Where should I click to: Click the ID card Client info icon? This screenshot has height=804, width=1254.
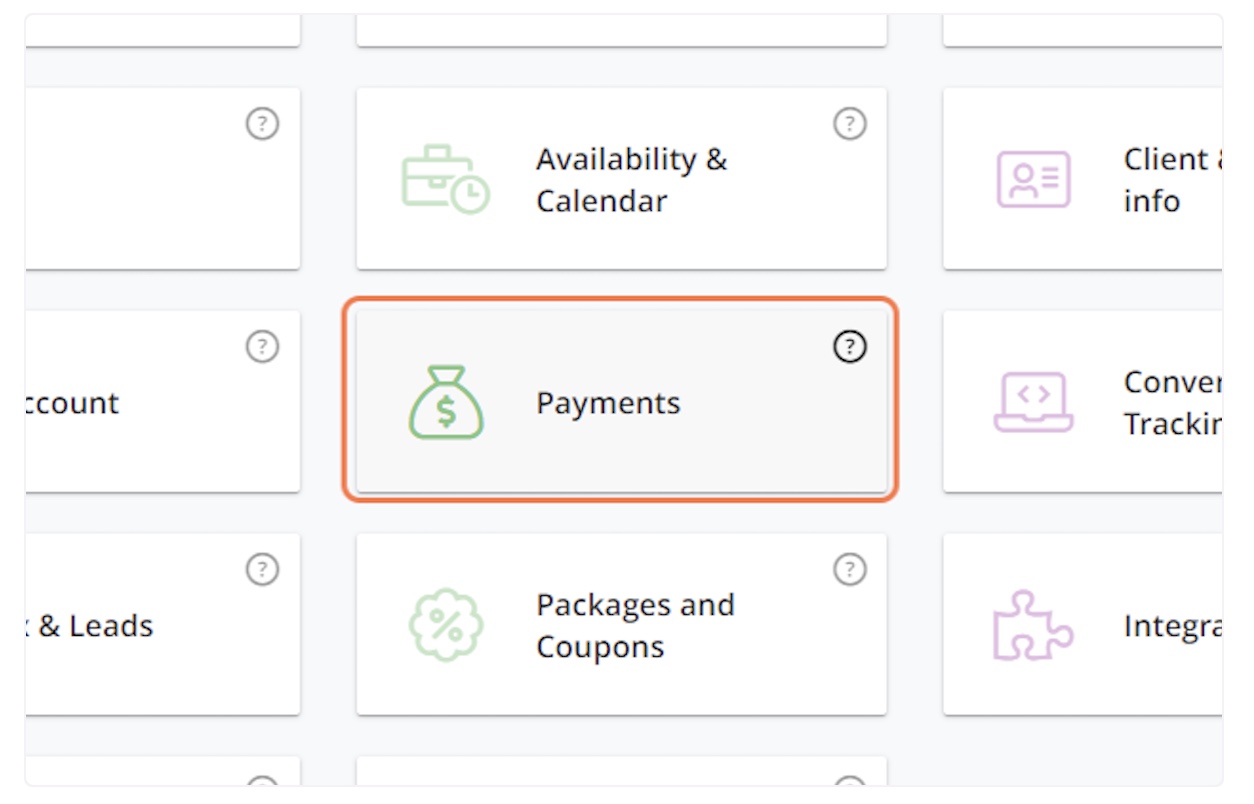tap(1033, 180)
